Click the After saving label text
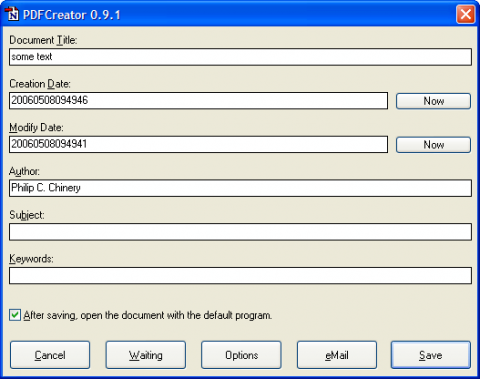480x379 pixels. (148, 315)
